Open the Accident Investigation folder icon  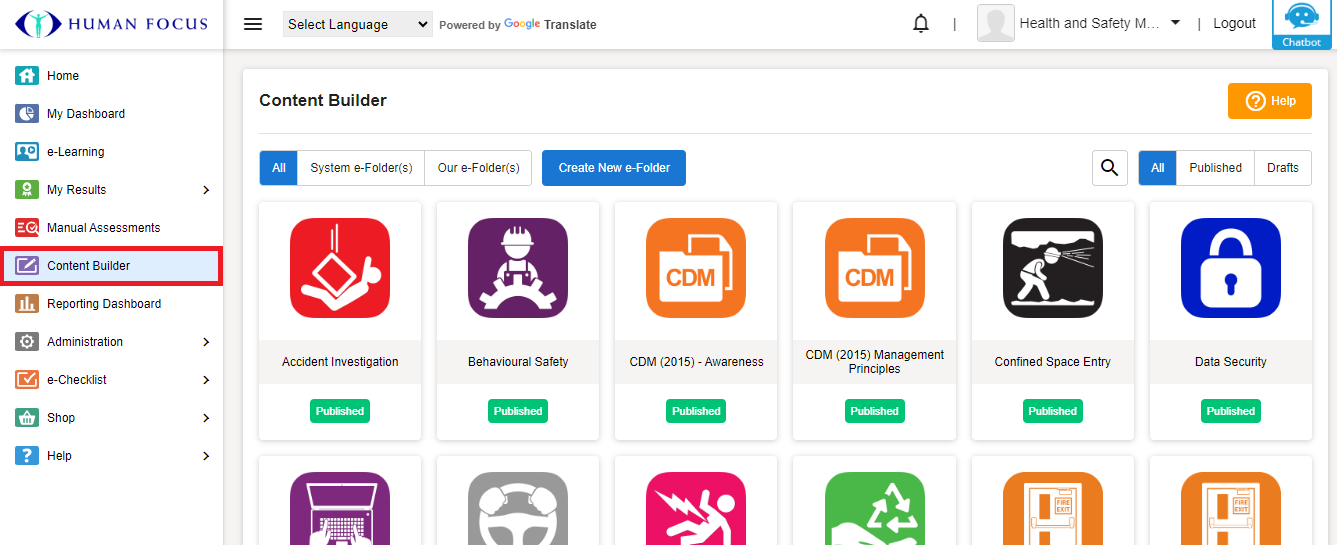[340, 268]
